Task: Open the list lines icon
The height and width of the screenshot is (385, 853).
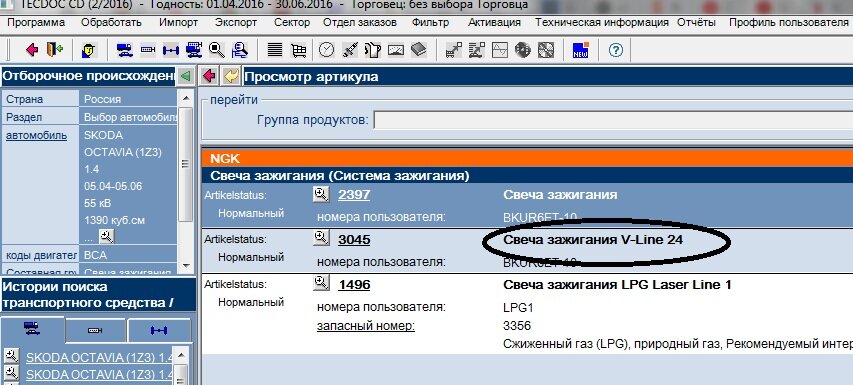Action: coord(275,51)
